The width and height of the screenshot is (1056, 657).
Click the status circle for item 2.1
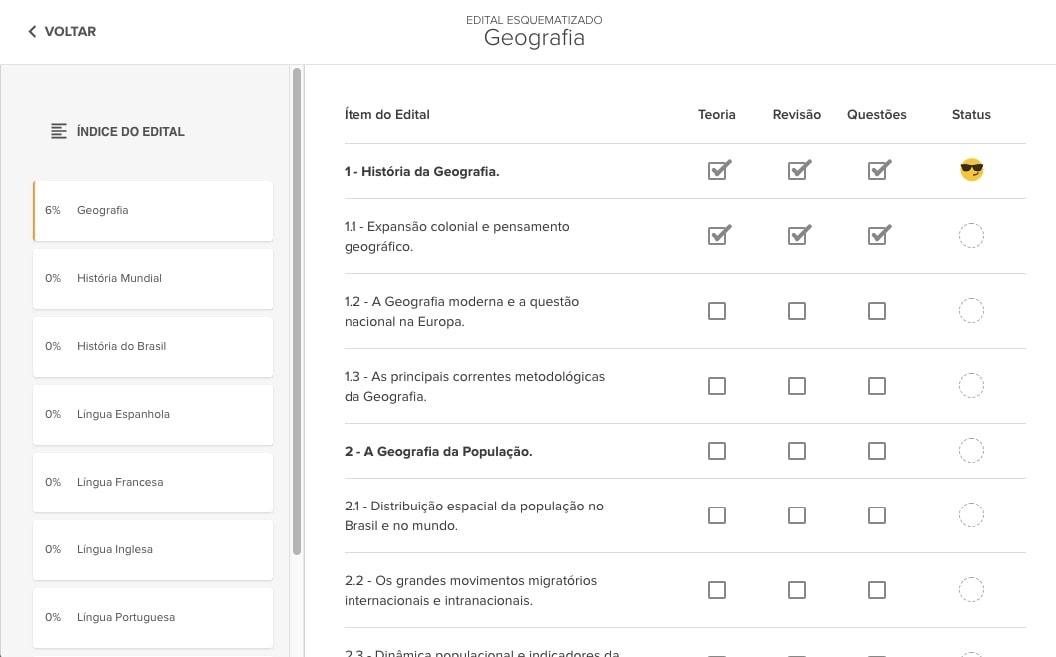[x=971, y=516]
